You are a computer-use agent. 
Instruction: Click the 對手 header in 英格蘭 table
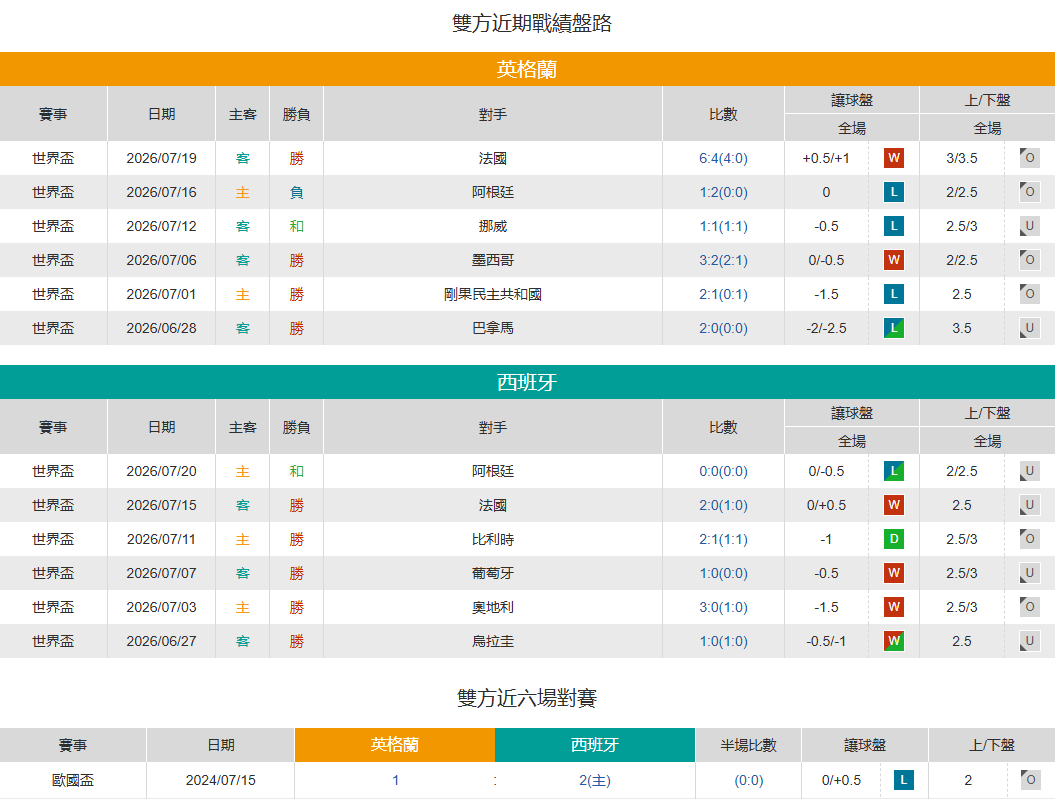(493, 114)
